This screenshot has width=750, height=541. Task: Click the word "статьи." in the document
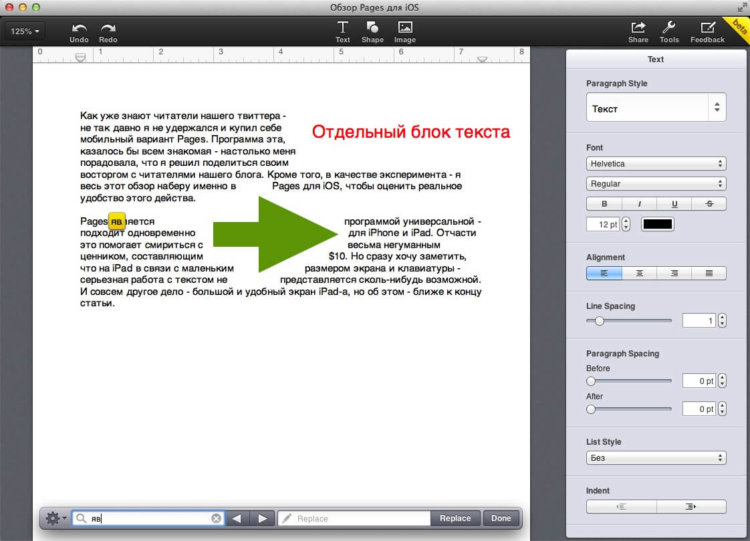97,303
